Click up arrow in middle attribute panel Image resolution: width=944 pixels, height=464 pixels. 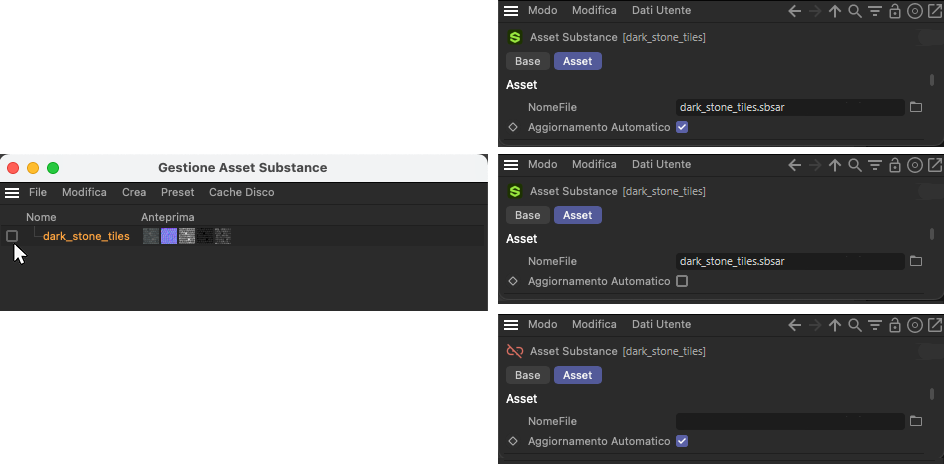click(x=834, y=165)
